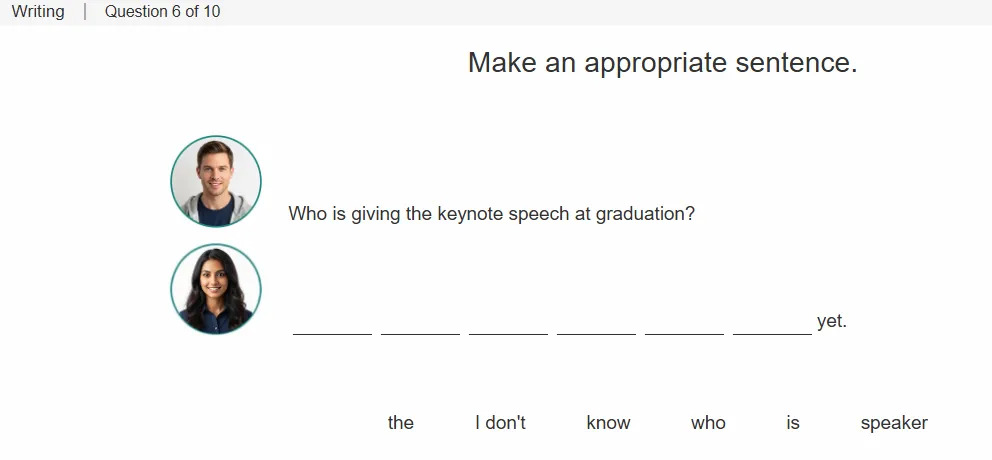Click the female speaker's avatar photo
992x460 pixels.
216,289
